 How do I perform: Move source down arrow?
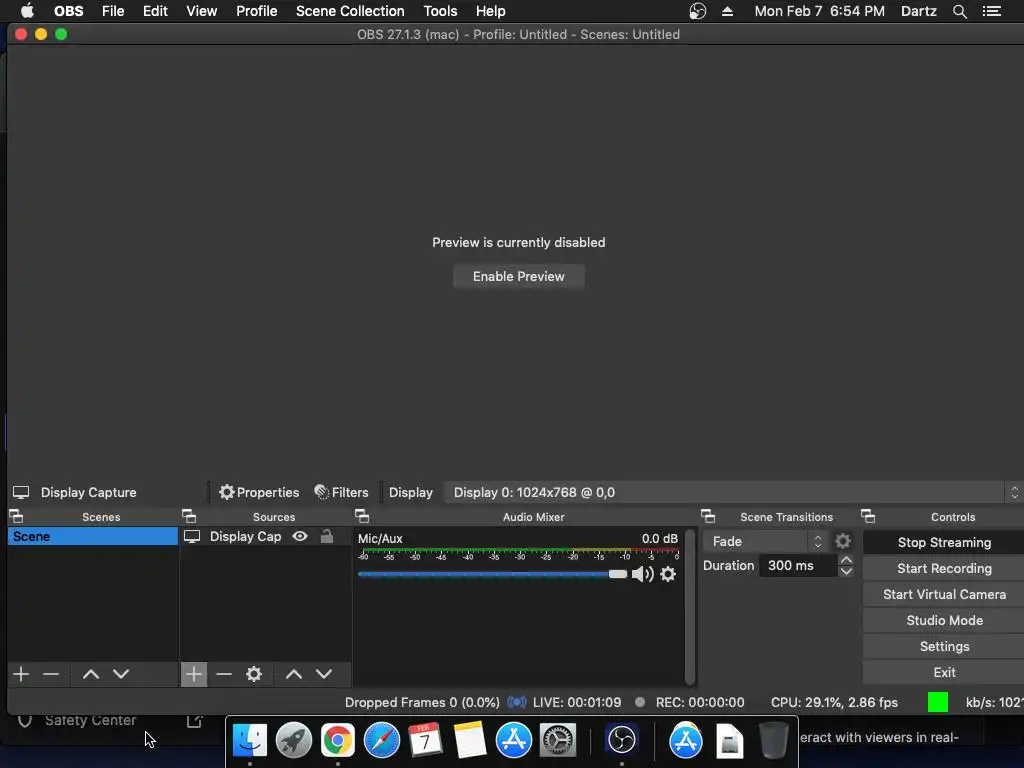point(324,674)
